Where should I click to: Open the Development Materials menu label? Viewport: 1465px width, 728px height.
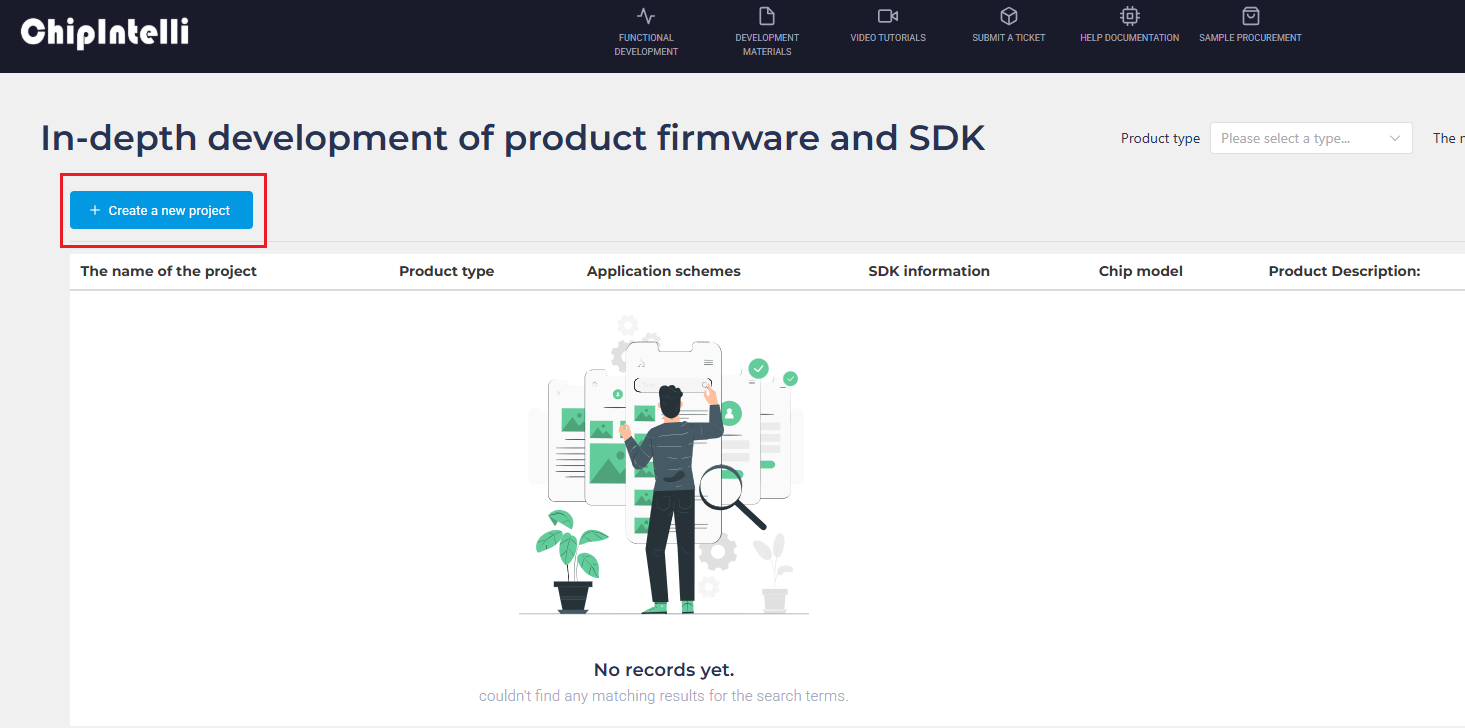(767, 45)
